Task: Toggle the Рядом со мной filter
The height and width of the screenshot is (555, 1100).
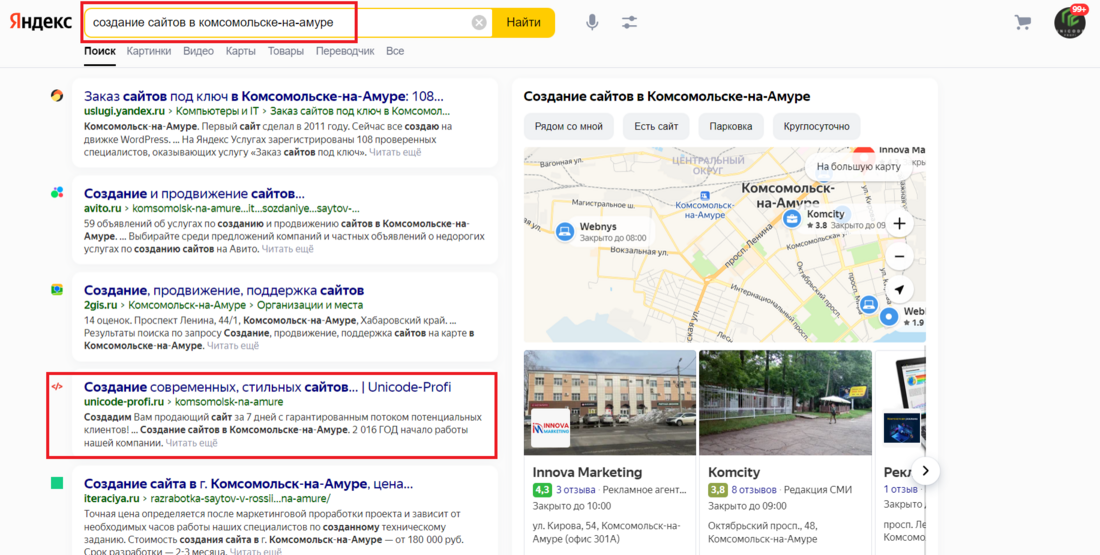Action: click(x=568, y=126)
